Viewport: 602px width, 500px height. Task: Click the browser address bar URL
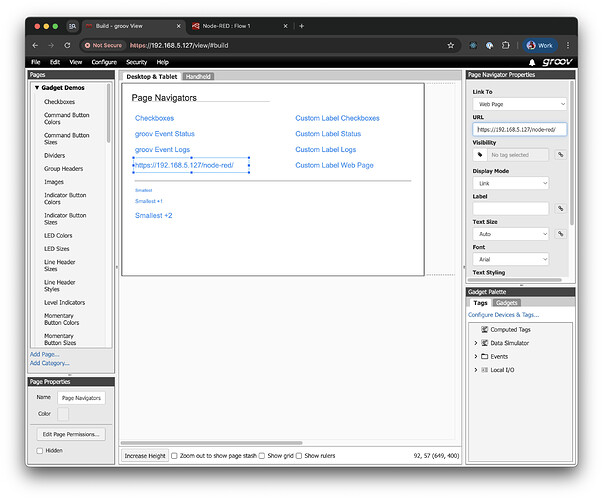pyautogui.click(x=179, y=45)
